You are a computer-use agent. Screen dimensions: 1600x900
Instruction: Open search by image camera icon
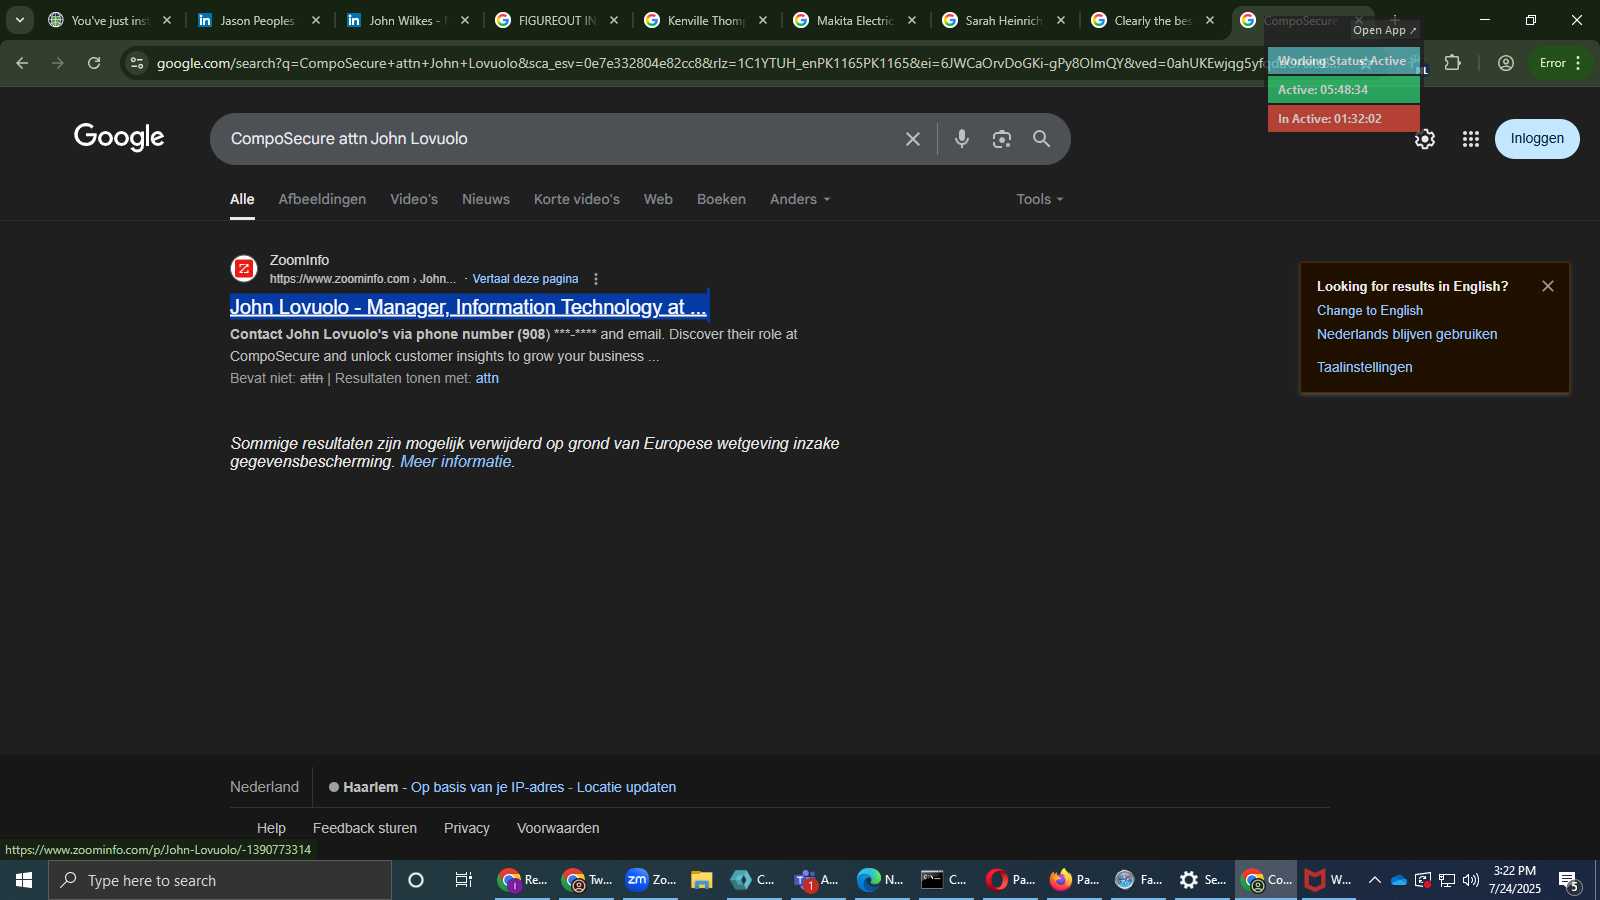coord(1001,139)
